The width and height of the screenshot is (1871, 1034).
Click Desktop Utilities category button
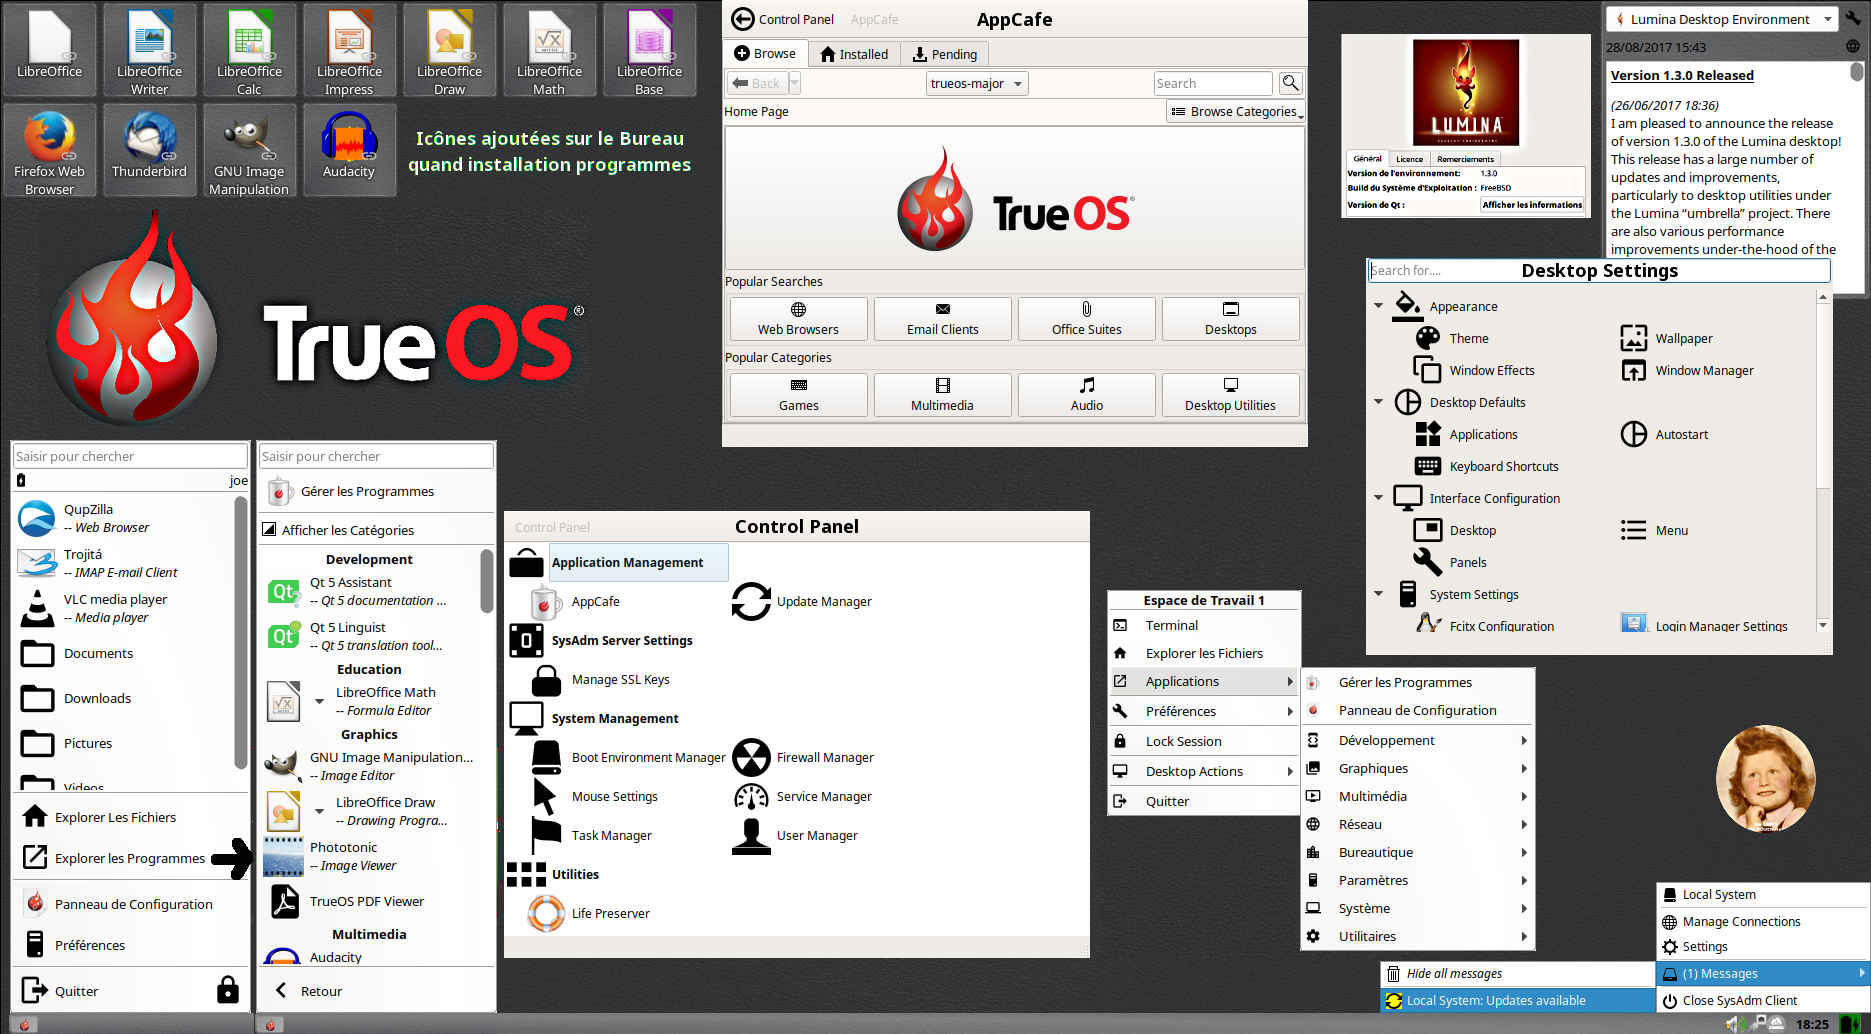tap(1230, 395)
